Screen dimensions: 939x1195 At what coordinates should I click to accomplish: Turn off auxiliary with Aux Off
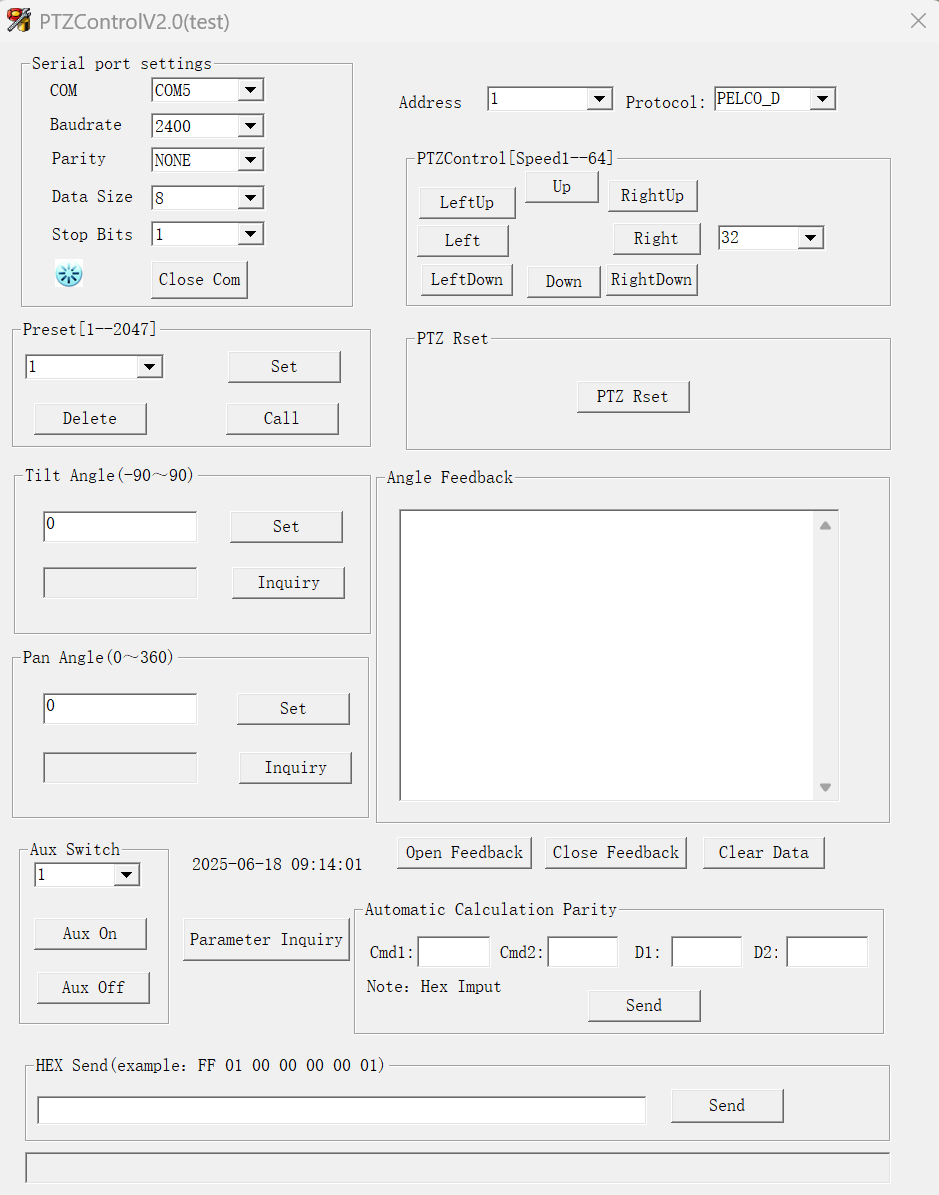click(x=93, y=988)
